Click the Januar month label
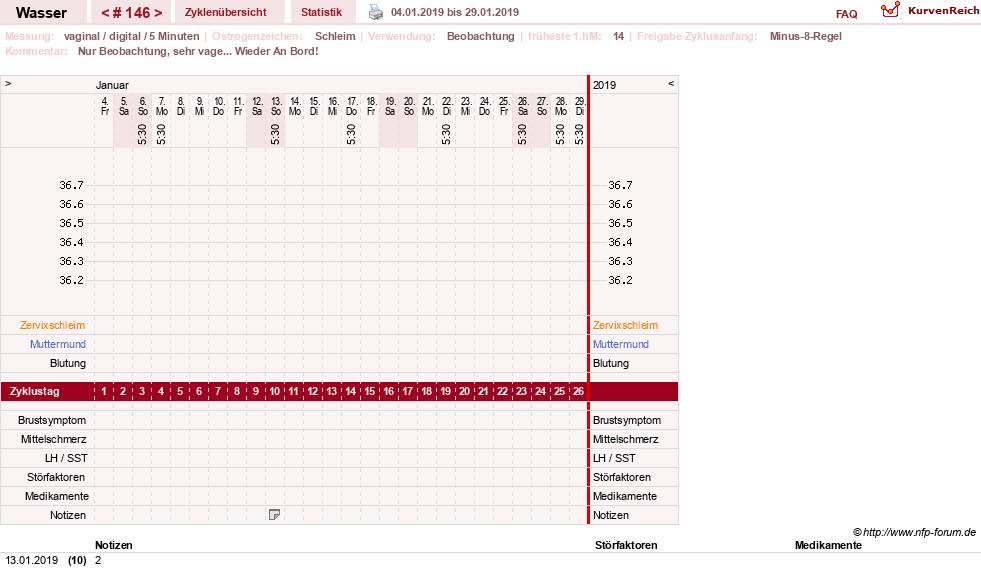Screen dimensions: 981x584 click(x=112, y=85)
